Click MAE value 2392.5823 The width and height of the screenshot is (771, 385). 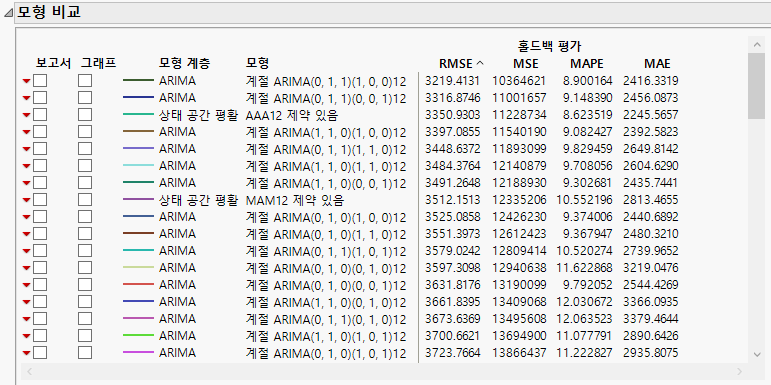(x=651, y=132)
